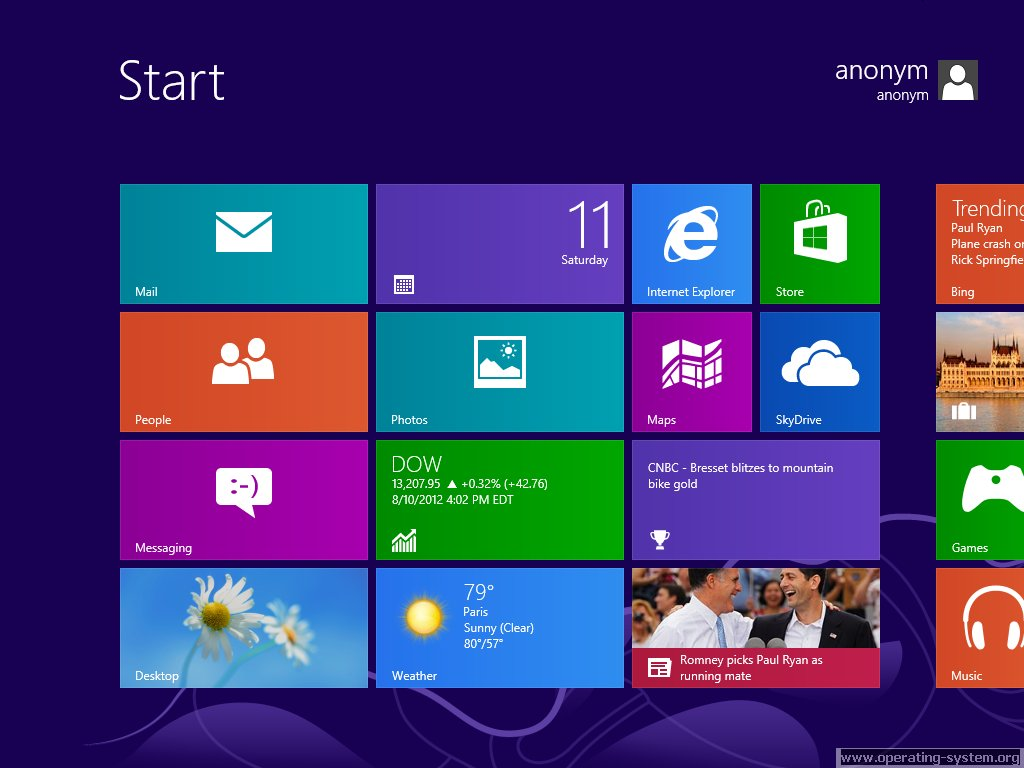This screenshot has width=1024, height=768.
Task: Open CNBC Bresset mountain bike gold tile
Action: pos(755,499)
